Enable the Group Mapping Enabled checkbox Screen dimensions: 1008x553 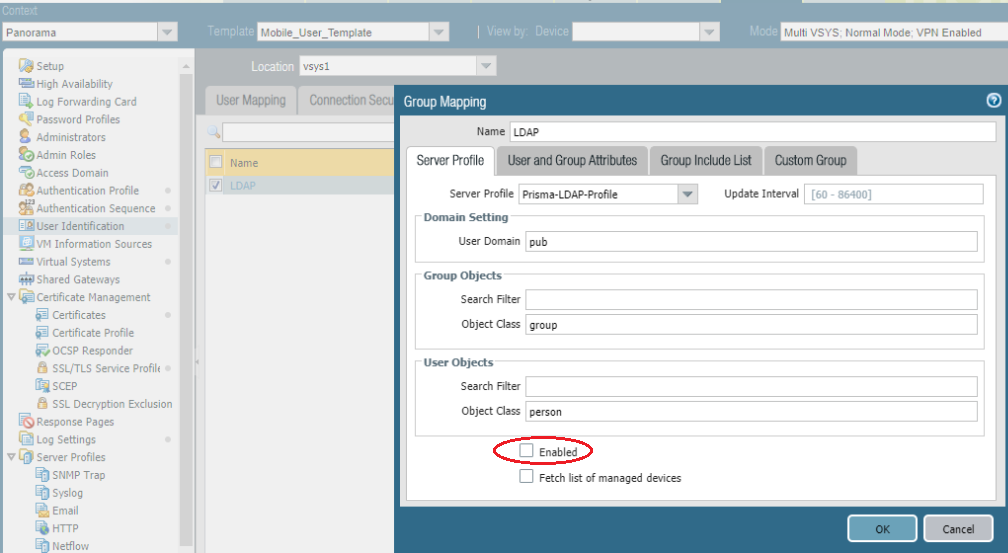(x=526, y=452)
